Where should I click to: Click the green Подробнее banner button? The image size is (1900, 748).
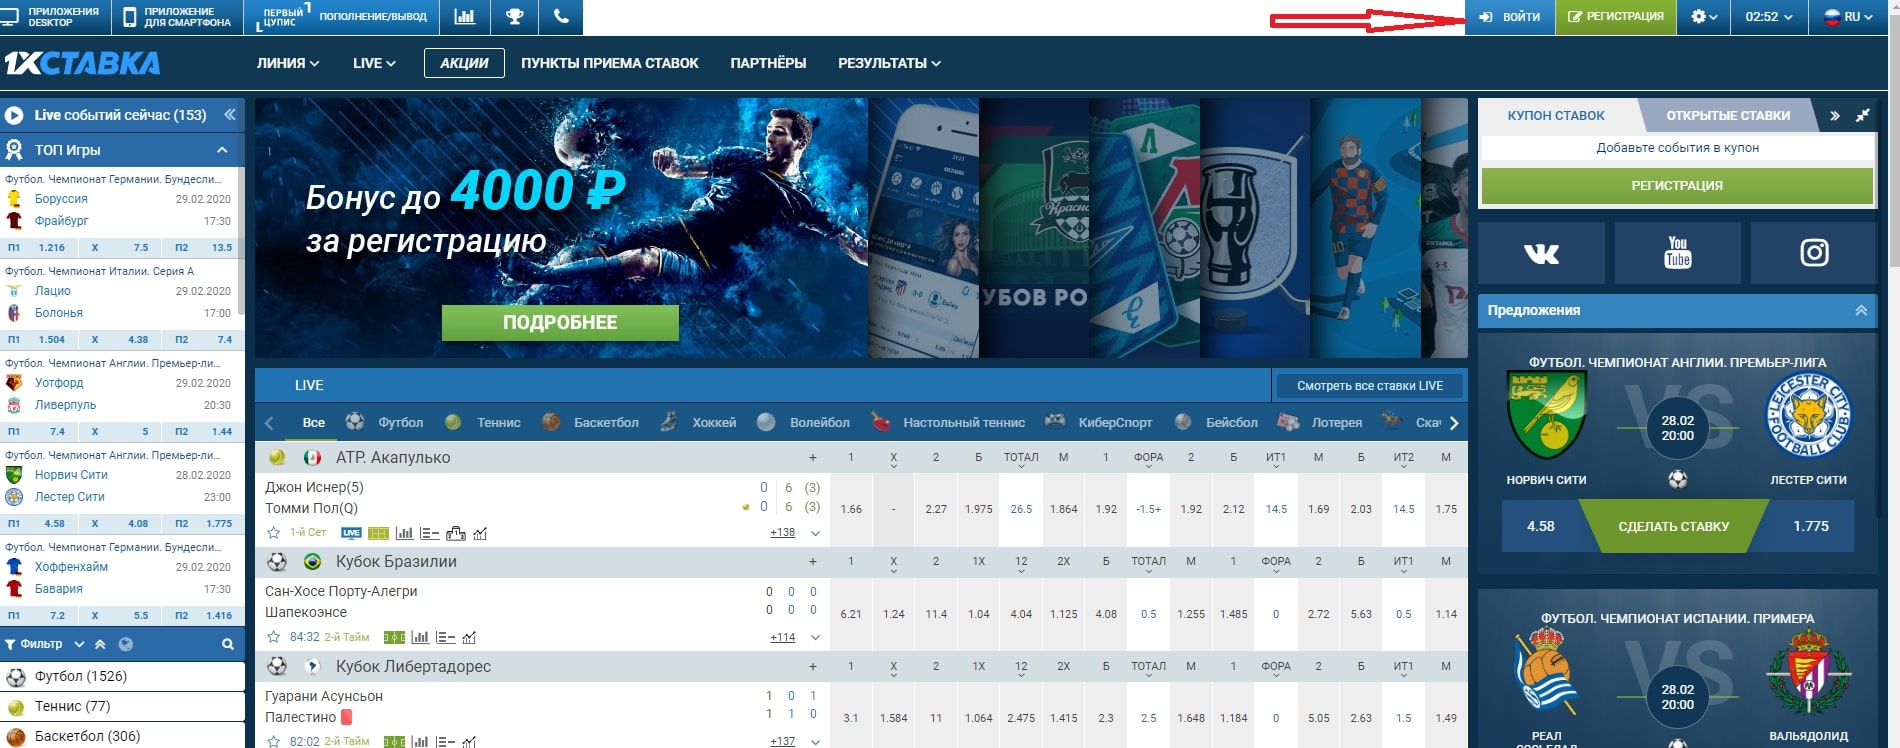[x=560, y=323]
